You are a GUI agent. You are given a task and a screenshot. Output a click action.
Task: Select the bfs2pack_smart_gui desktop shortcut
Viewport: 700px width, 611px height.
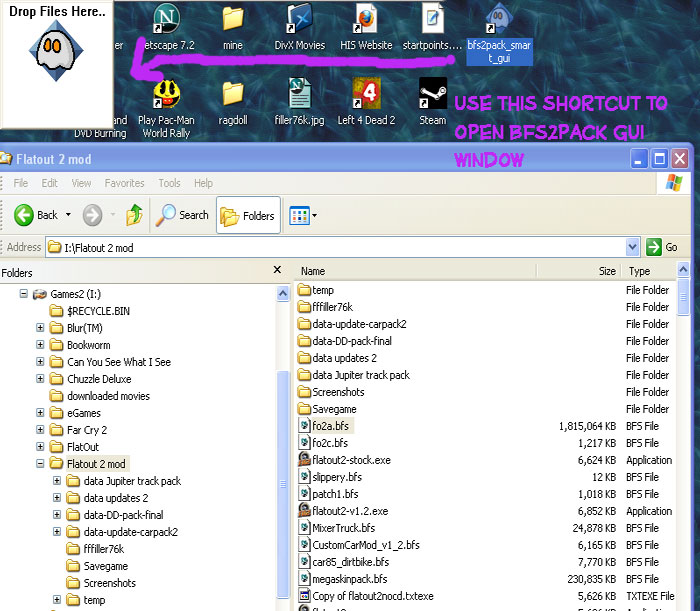click(x=499, y=33)
